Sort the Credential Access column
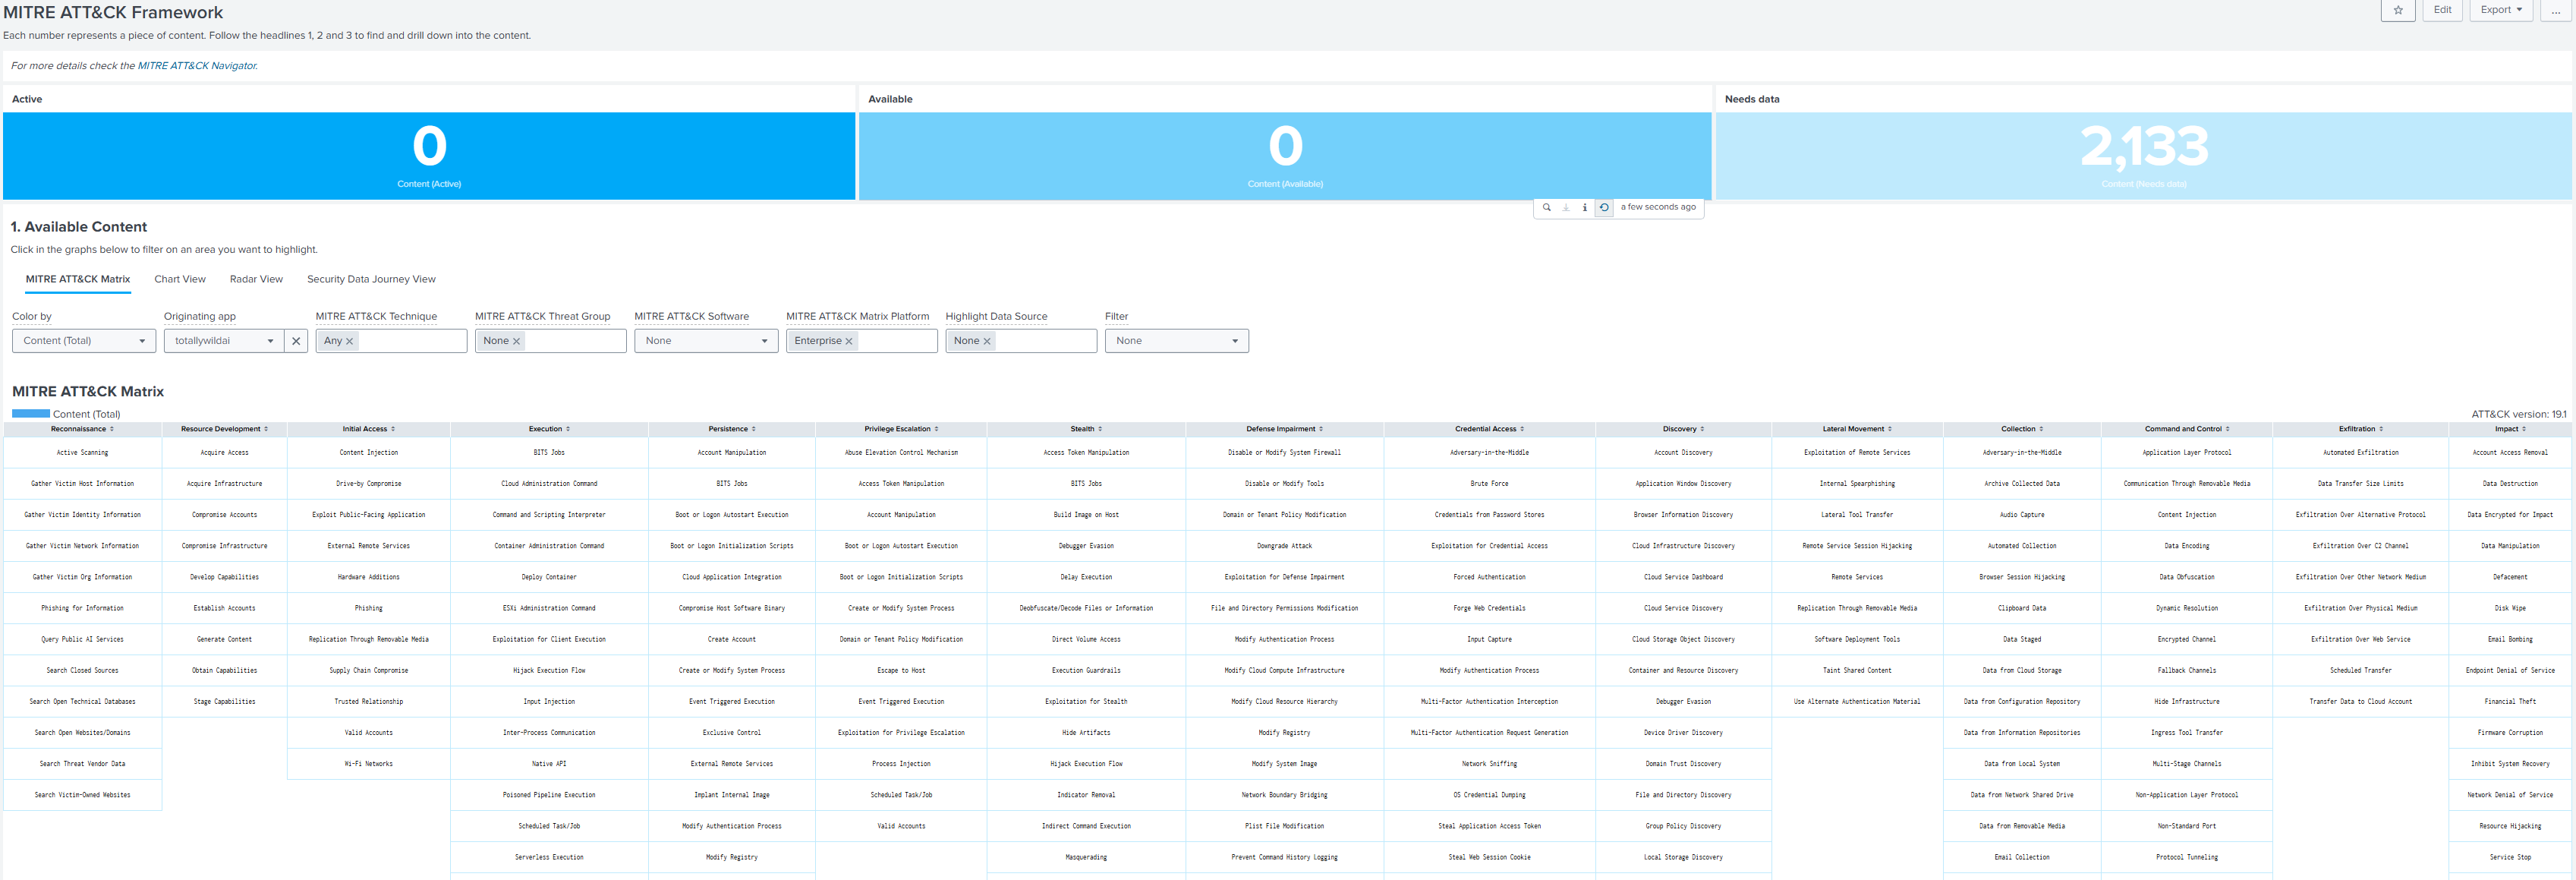Viewport: 2576px width, 880px height. point(1522,429)
